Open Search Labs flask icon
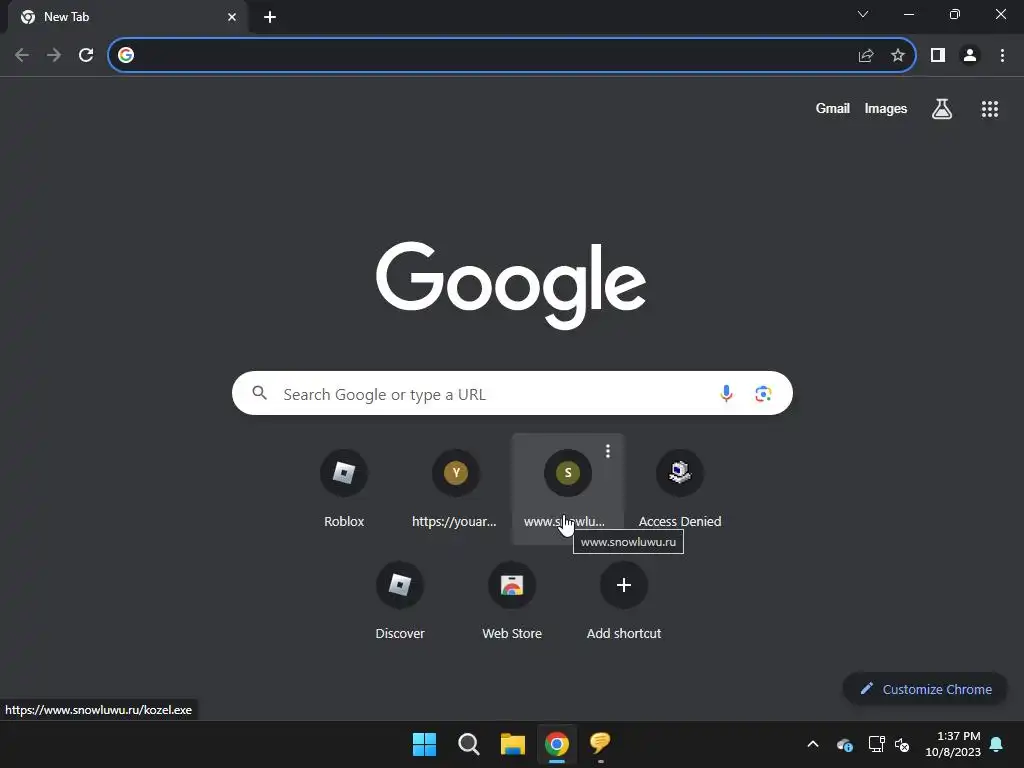1024x768 pixels. [x=942, y=109]
